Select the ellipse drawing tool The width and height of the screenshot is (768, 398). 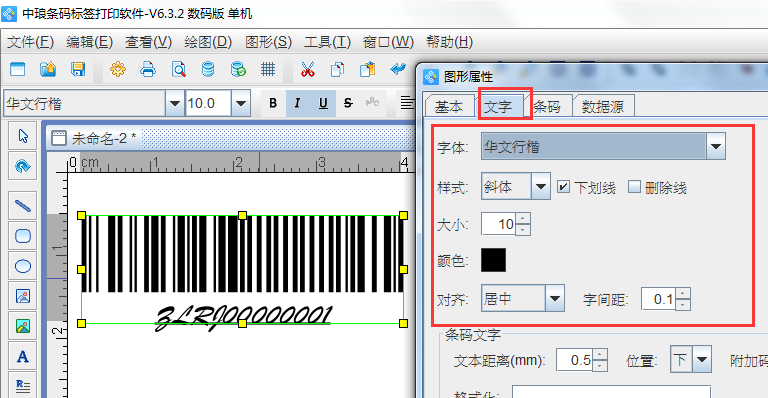point(23,266)
